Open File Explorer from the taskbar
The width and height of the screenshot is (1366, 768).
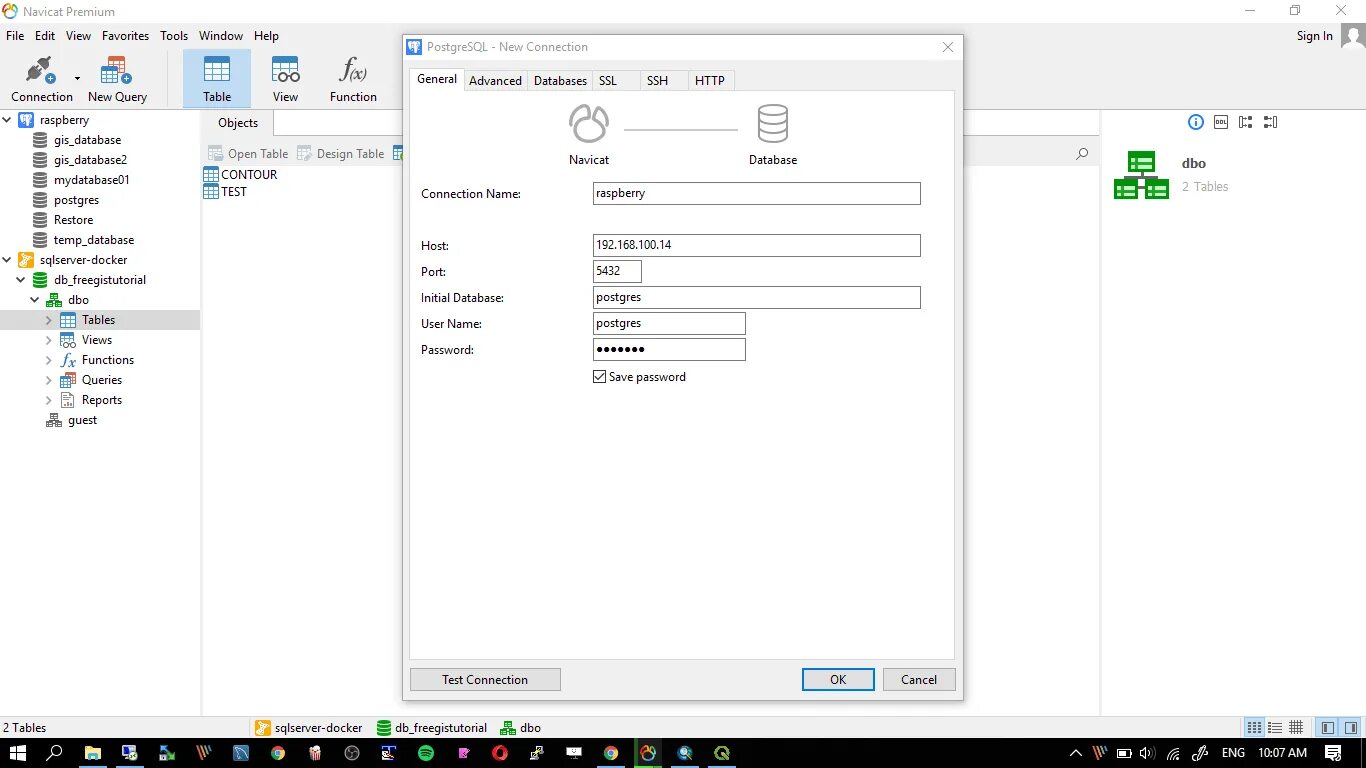pos(92,753)
